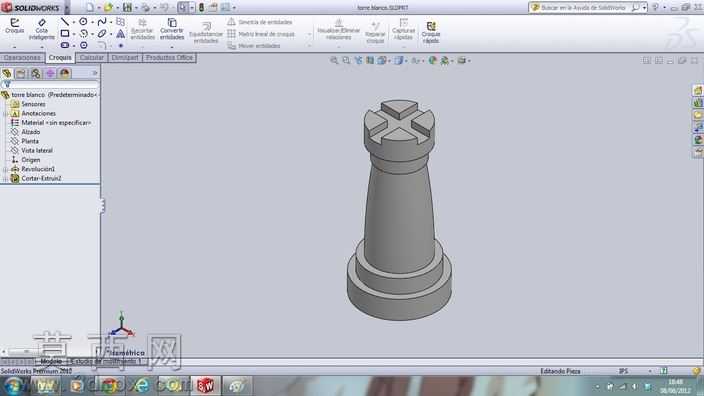Expand the Cortar-Extruir2 feature node
This screenshot has width=704, height=396.
(x=5, y=179)
